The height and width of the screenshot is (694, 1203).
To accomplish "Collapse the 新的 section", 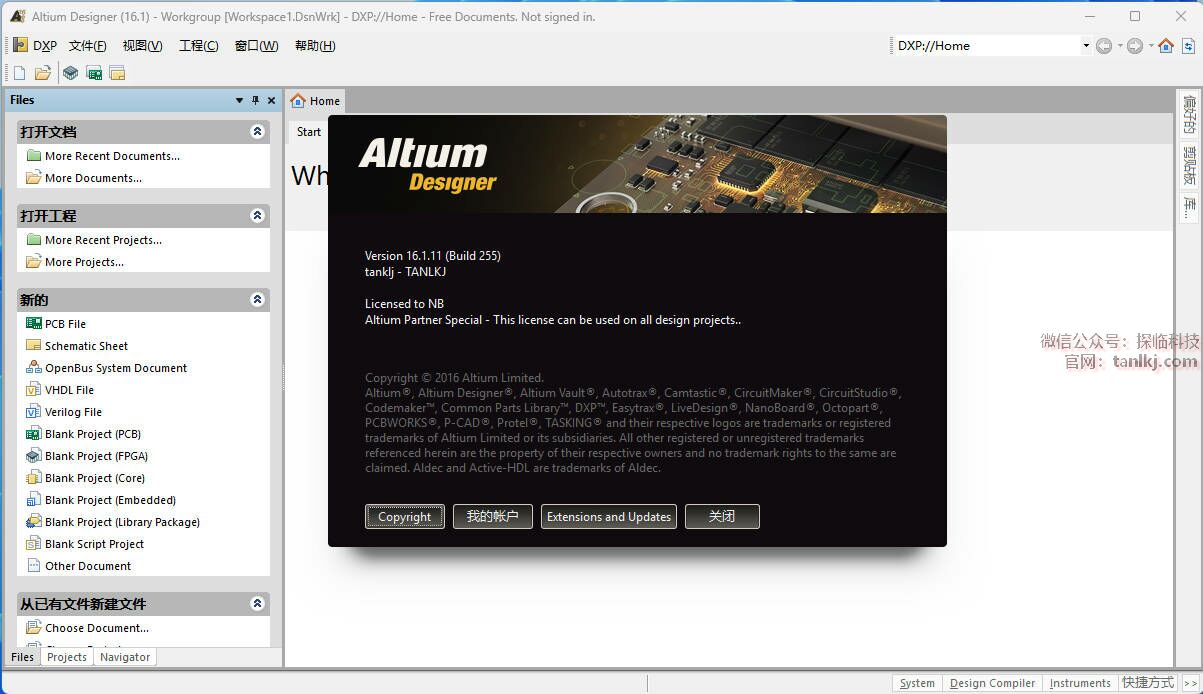I will pos(257,300).
